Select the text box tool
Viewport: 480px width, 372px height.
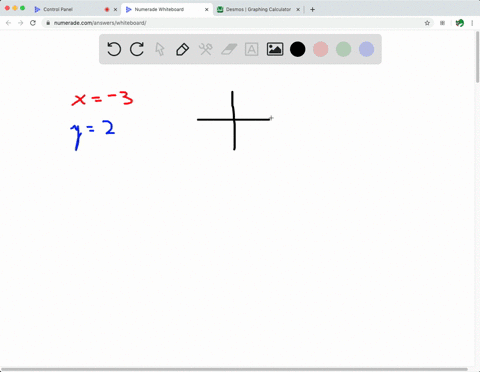point(252,49)
